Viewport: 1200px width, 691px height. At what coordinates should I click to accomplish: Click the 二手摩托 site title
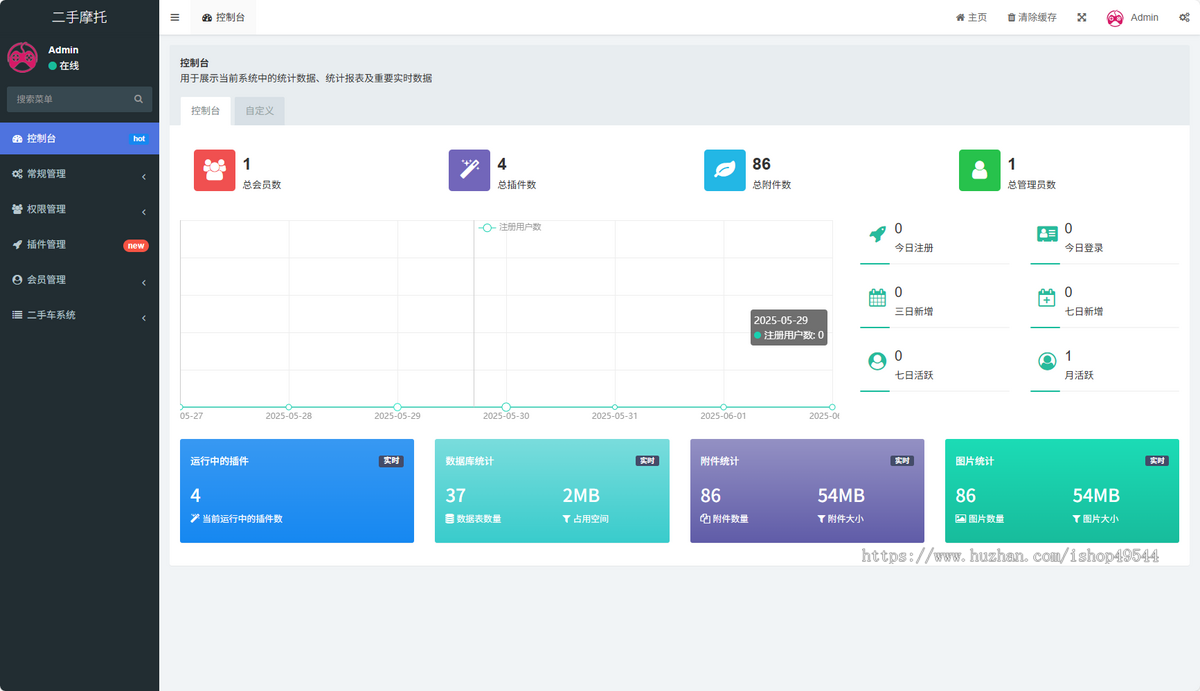(79, 17)
